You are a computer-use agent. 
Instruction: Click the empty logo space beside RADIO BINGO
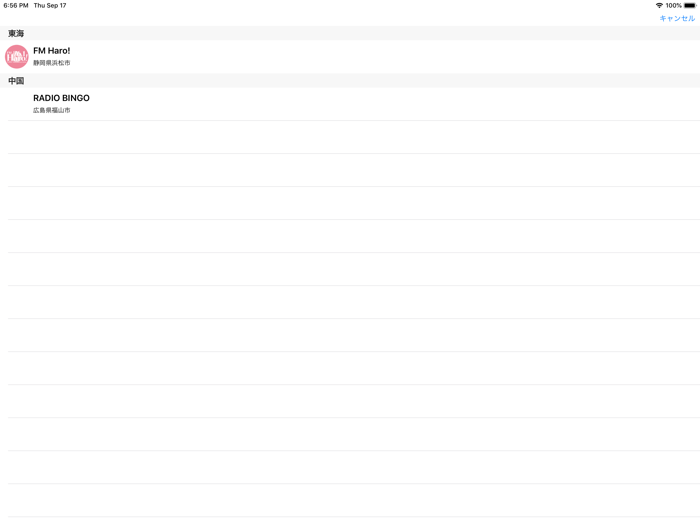17,104
